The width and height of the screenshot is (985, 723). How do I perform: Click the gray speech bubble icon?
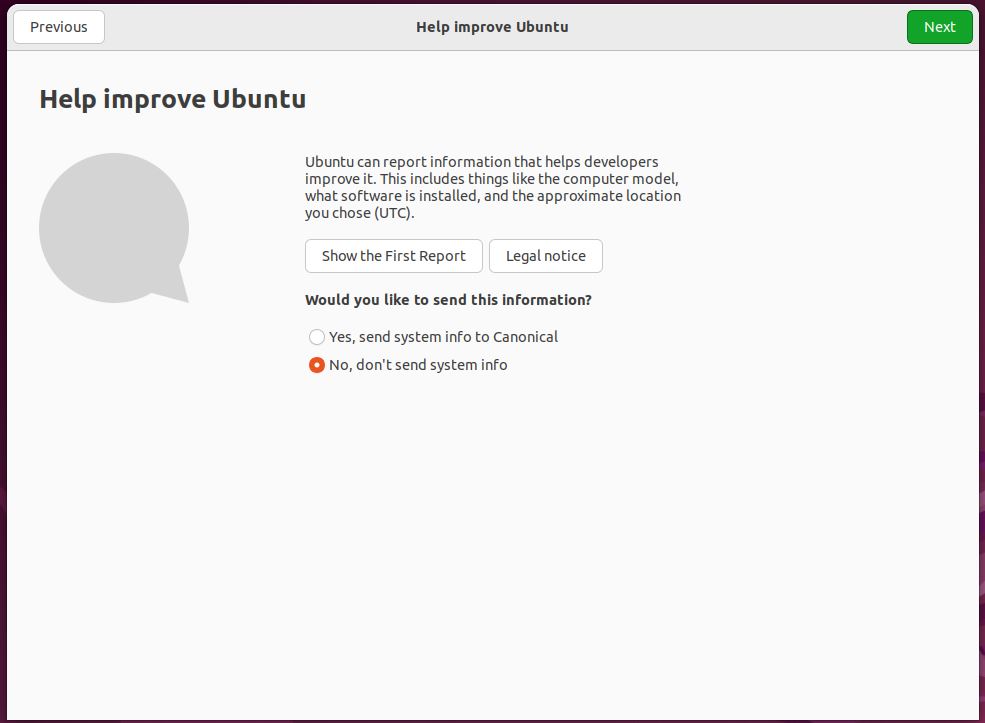coord(113,227)
